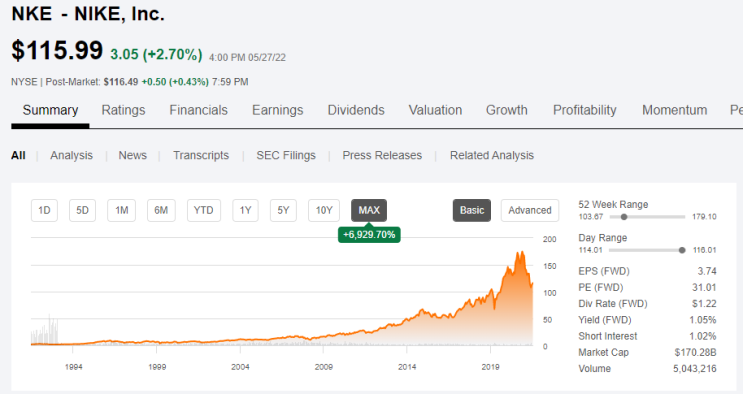
Task: Click the 2014 x-axis label
Action: click(407, 367)
